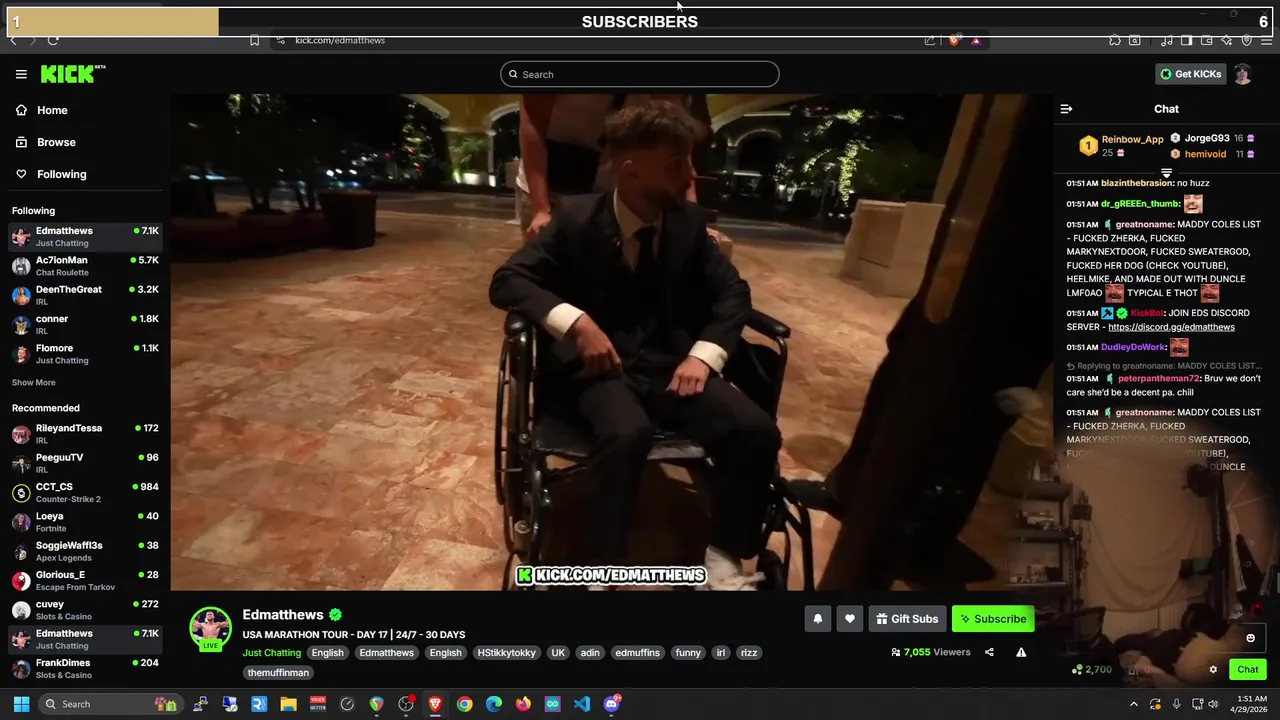This screenshot has width=1280, height=720.
Task: Click the Gift Subs button
Action: tap(907, 619)
